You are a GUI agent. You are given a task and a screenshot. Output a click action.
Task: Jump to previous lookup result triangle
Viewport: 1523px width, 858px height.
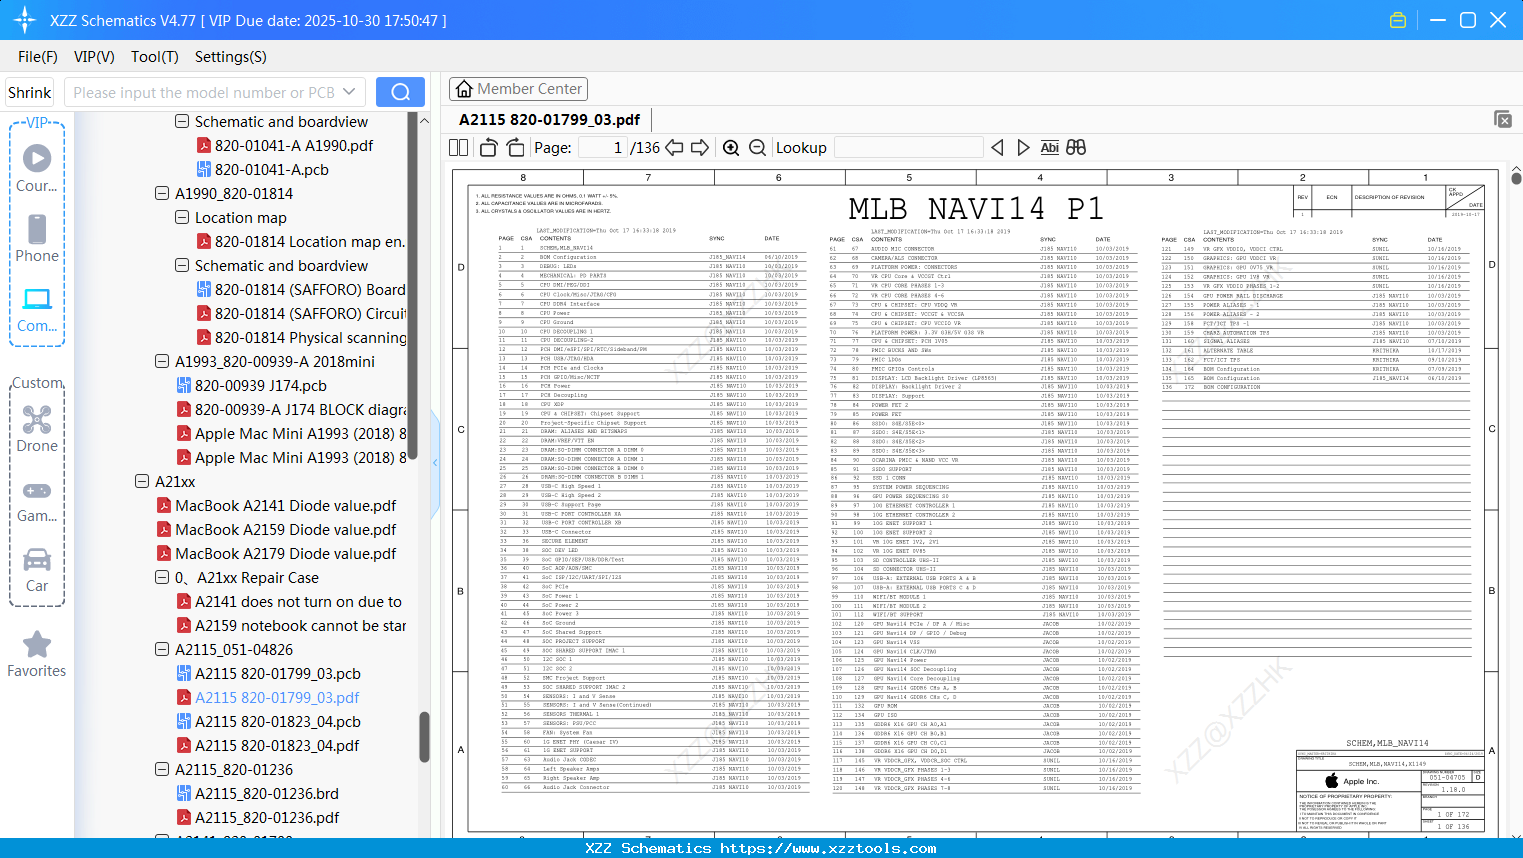click(997, 148)
